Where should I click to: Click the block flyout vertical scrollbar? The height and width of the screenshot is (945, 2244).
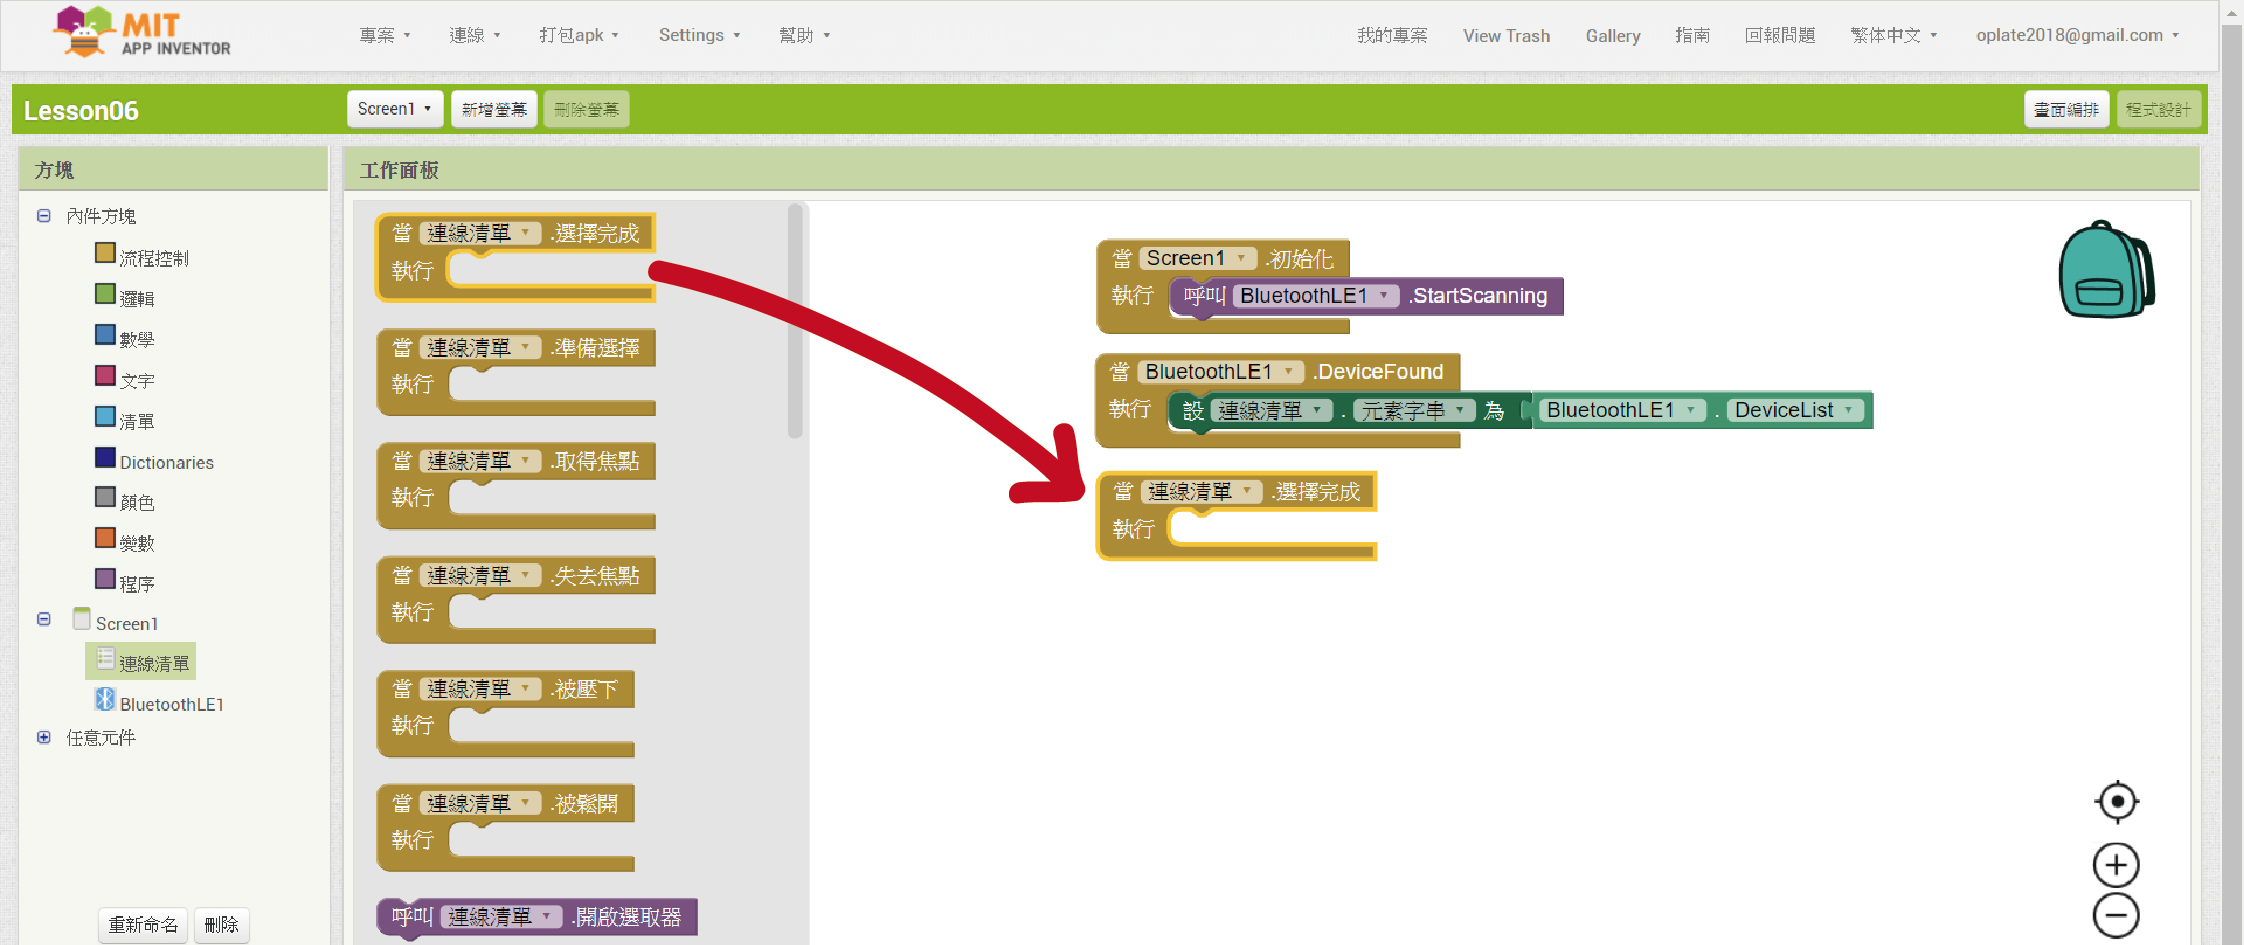click(x=795, y=320)
